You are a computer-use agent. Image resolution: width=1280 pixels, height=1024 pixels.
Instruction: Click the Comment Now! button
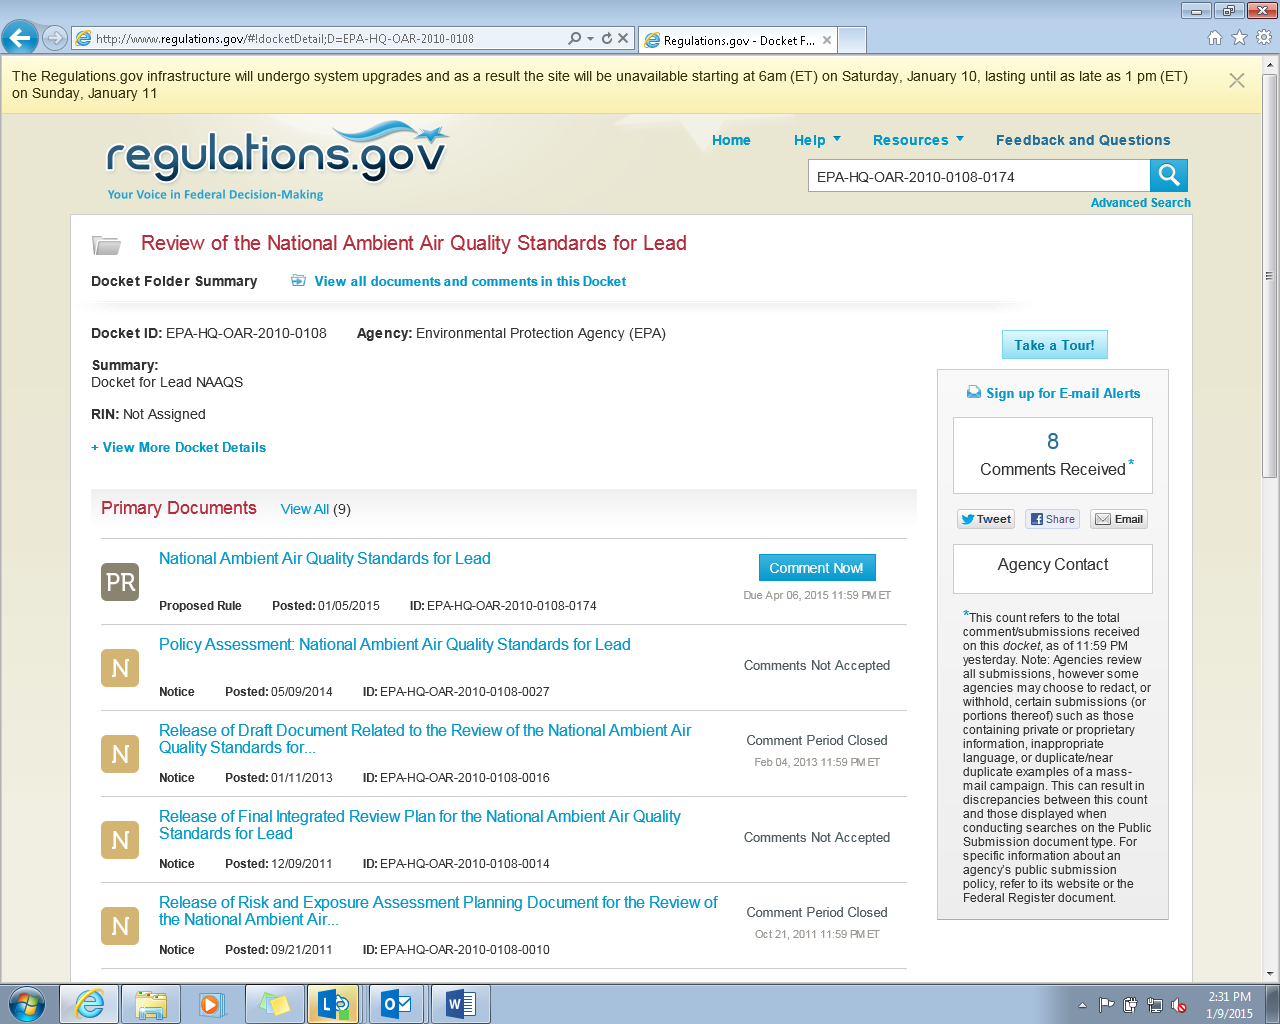point(816,568)
